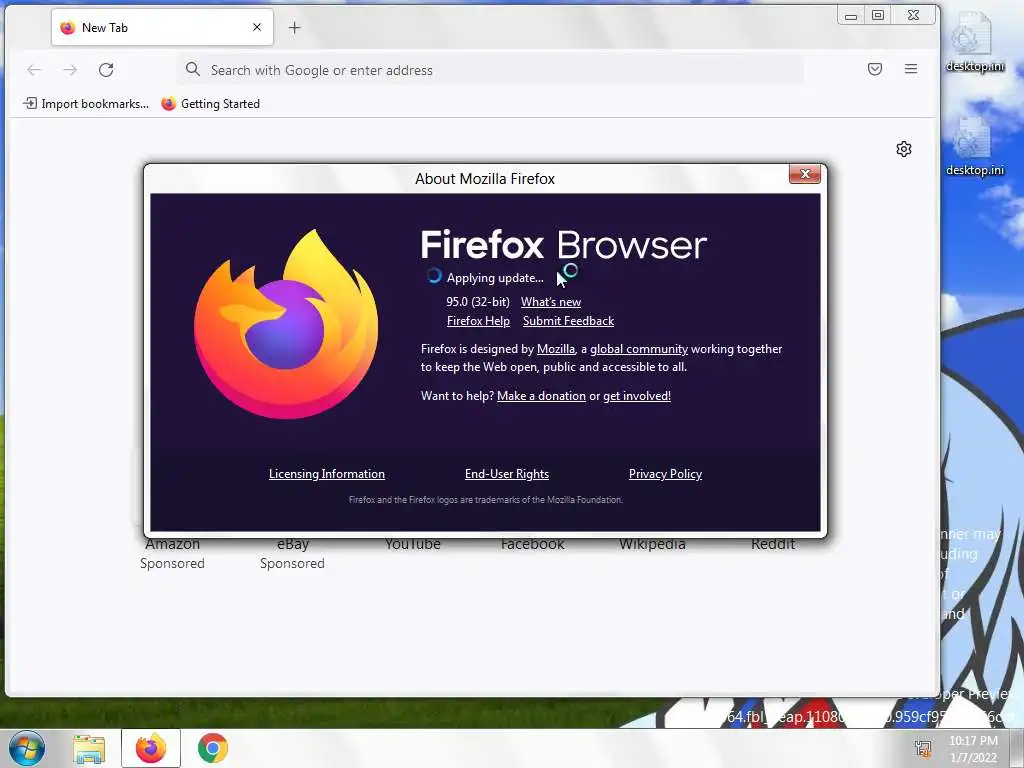Select the lower desktop.ini desktop file

coord(974,146)
